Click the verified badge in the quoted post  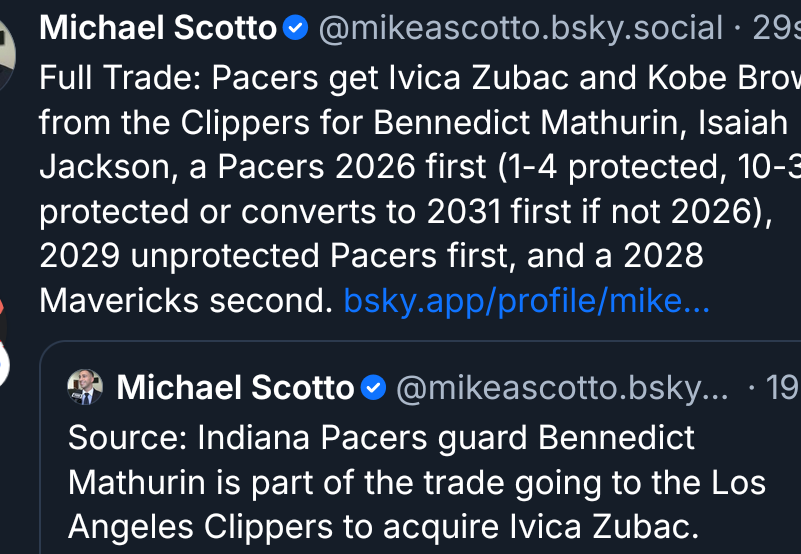pos(374,388)
